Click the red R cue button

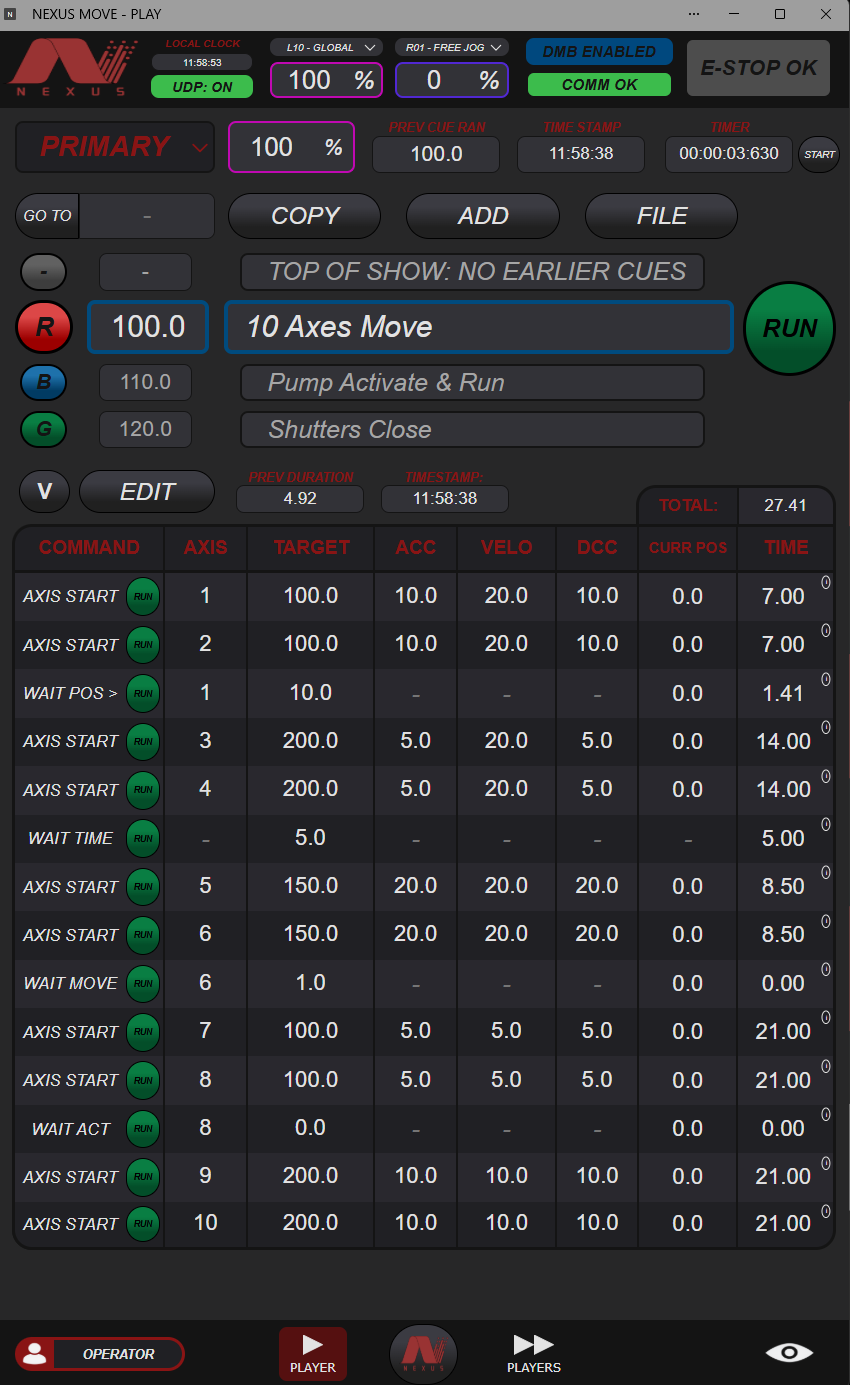coord(44,327)
